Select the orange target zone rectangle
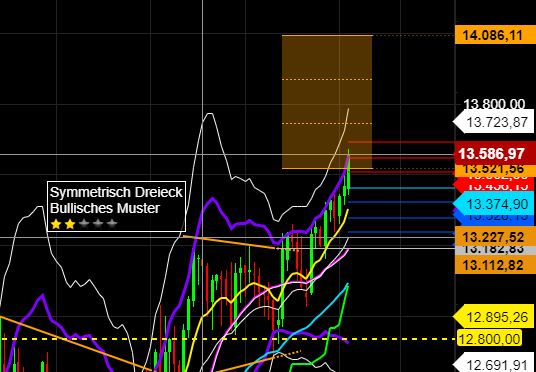 pyautogui.click(x=327, y=102)
